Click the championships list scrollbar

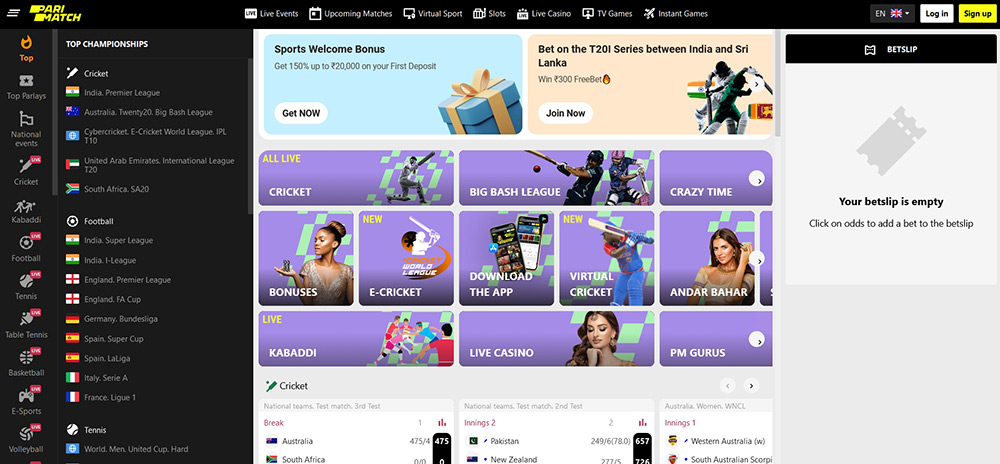(x=251, y=135)
